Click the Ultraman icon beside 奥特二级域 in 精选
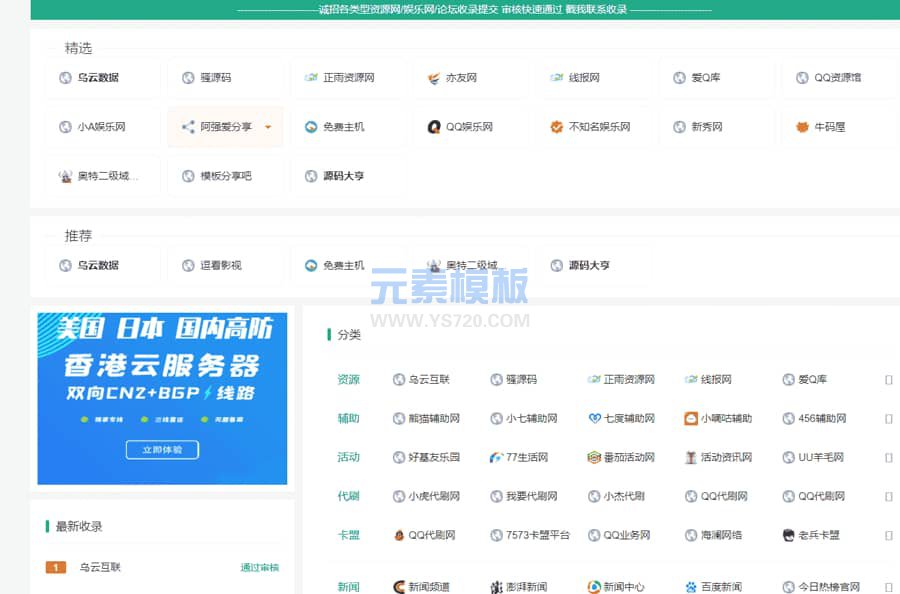Screen dimensions: 900x594 [x=65, y=176]
